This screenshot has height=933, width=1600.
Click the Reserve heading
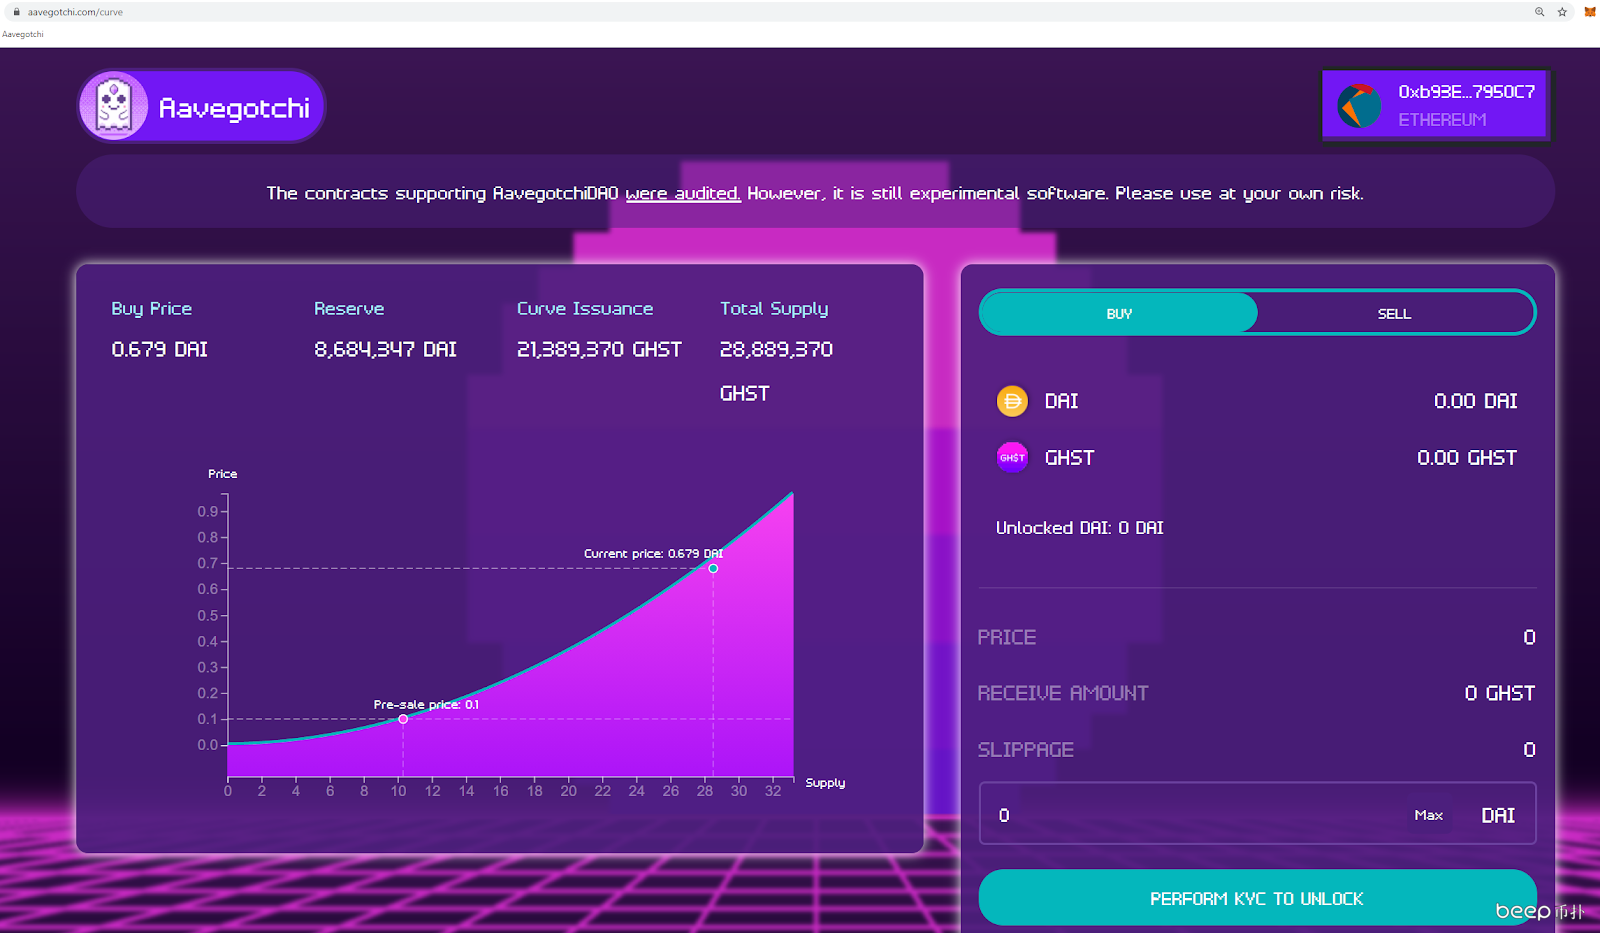pos(349,308)
